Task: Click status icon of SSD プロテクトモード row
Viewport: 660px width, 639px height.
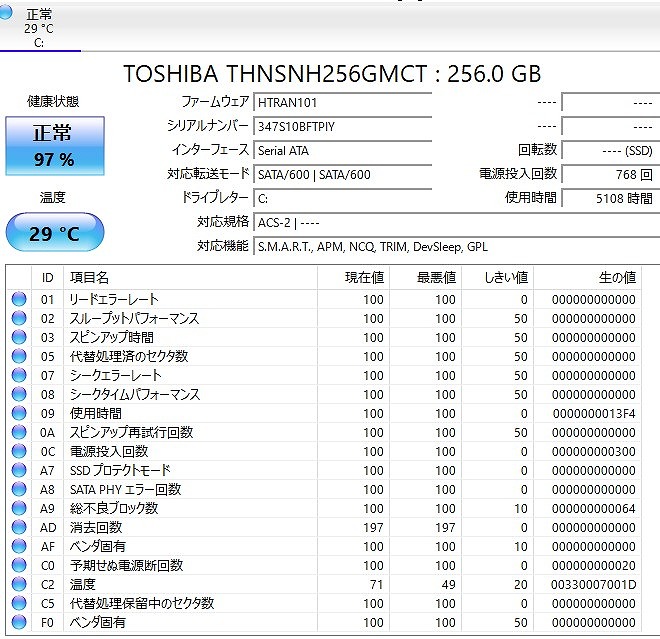Action: [x=19, y=470]
